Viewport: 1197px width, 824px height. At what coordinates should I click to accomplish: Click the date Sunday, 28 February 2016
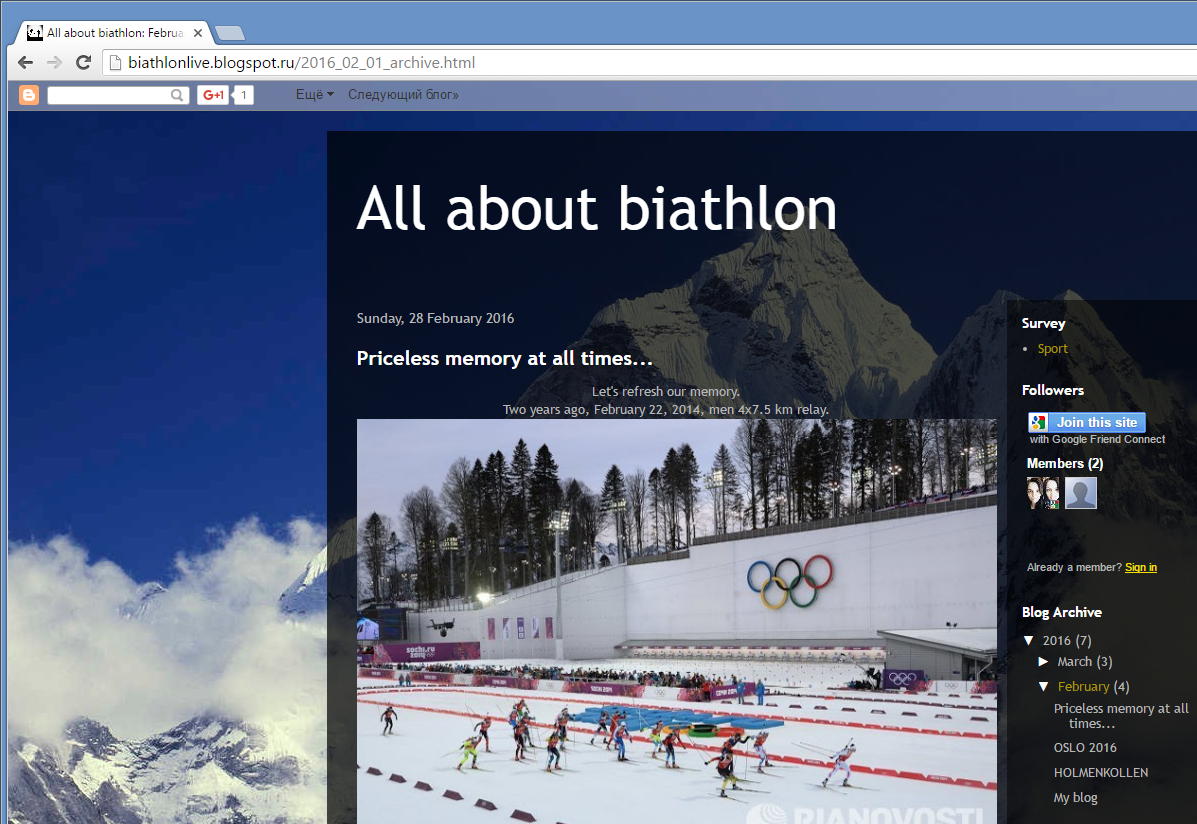pyautogui.click(x=435, y=318)
